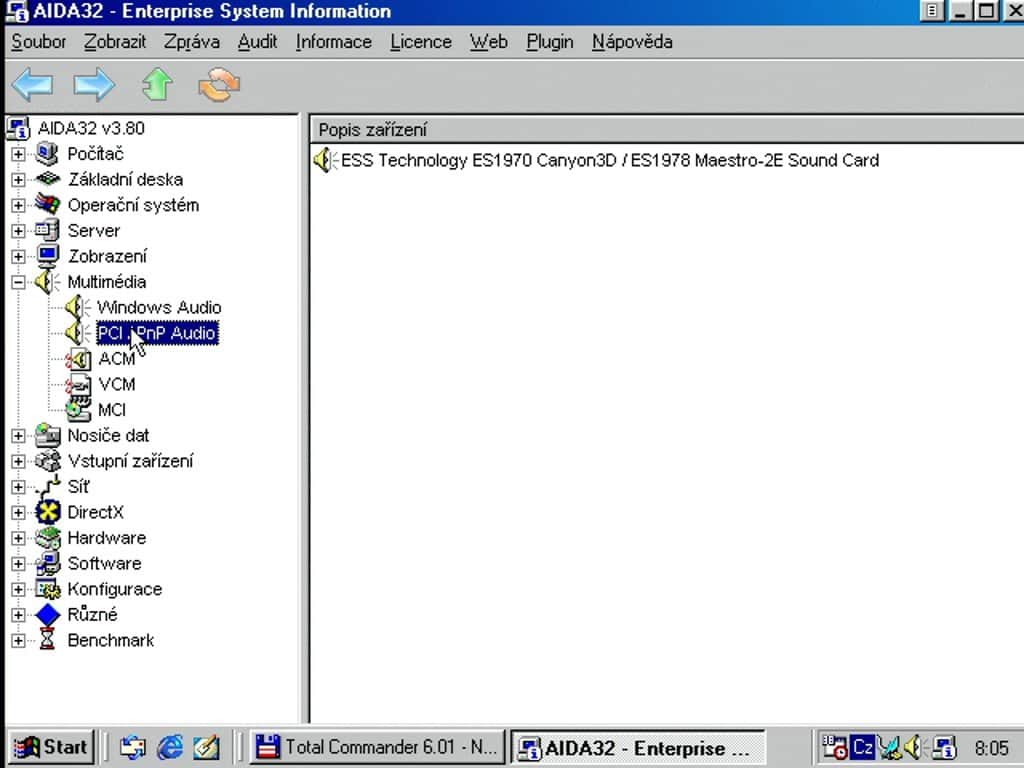Click the VCM video codec icon
Viewport: 1024px width, 768px height.
[x=78, y=384]
